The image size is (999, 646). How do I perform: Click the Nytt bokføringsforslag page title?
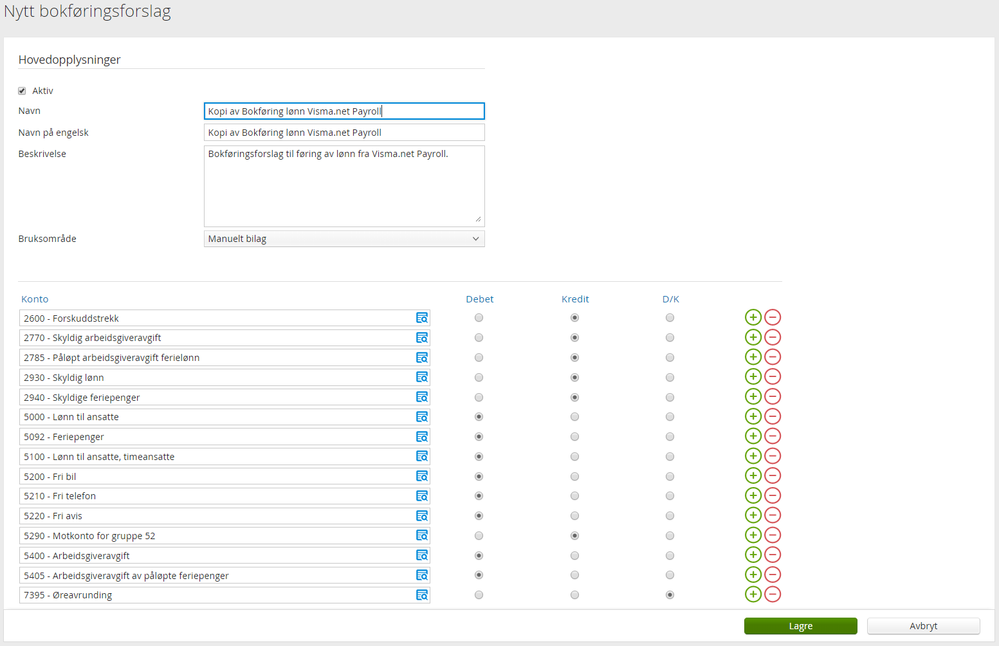click(x=87, y=11)
